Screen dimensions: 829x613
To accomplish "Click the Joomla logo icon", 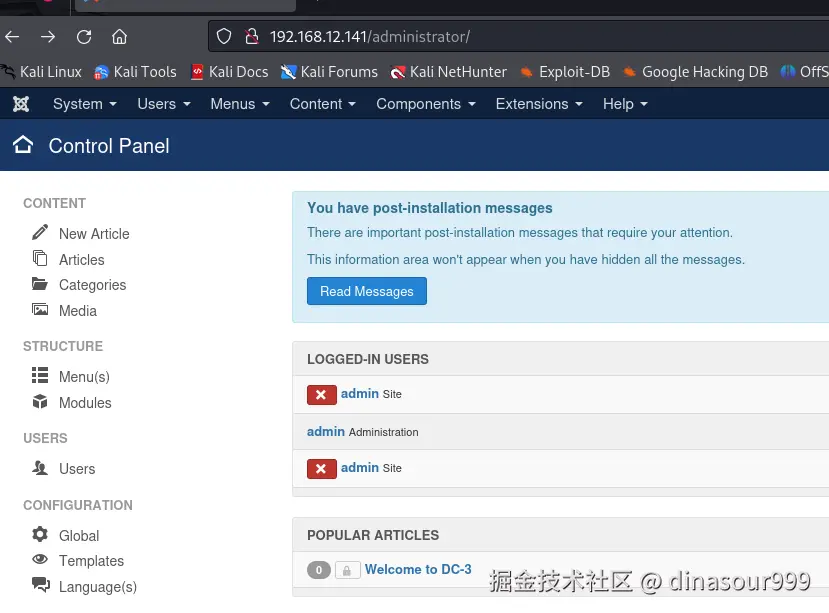I will (x=21, y=104).
